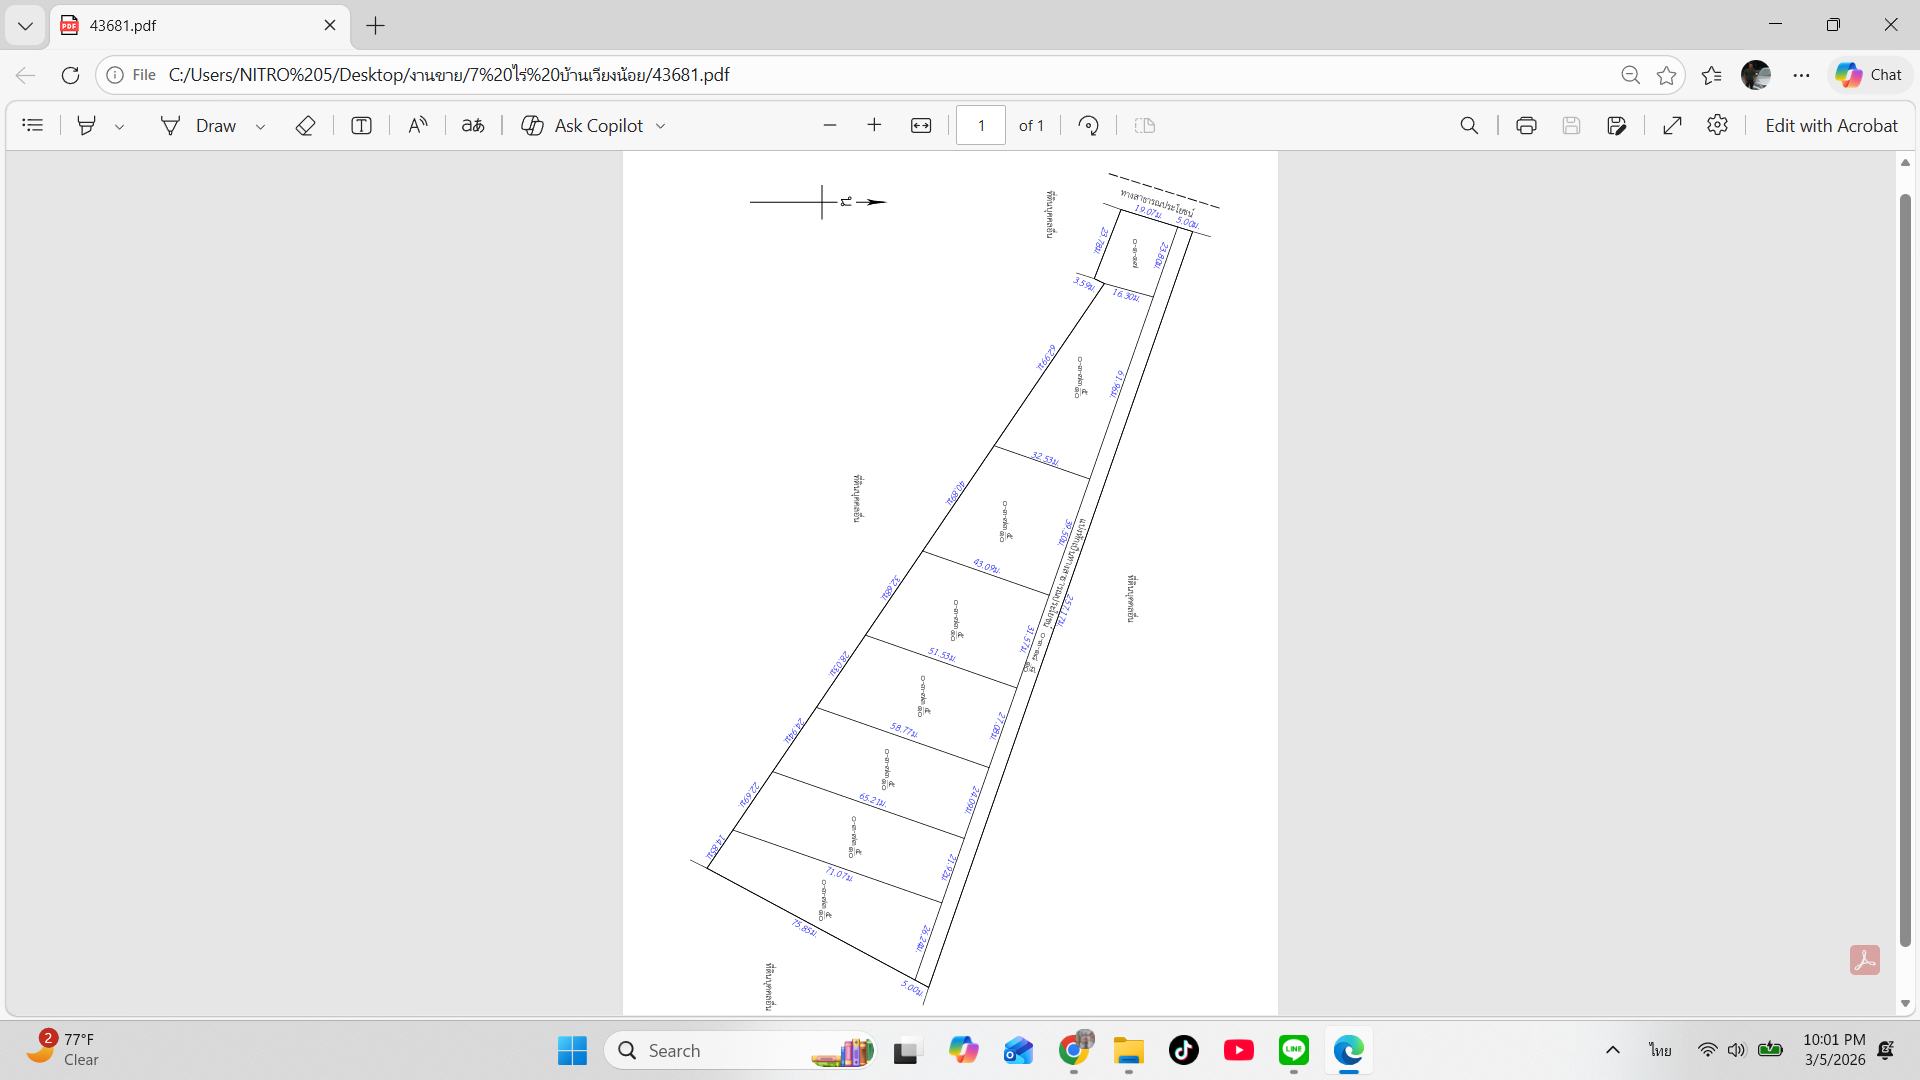Enter full screen mode

pyautogui.click(x=1672, y=125)
